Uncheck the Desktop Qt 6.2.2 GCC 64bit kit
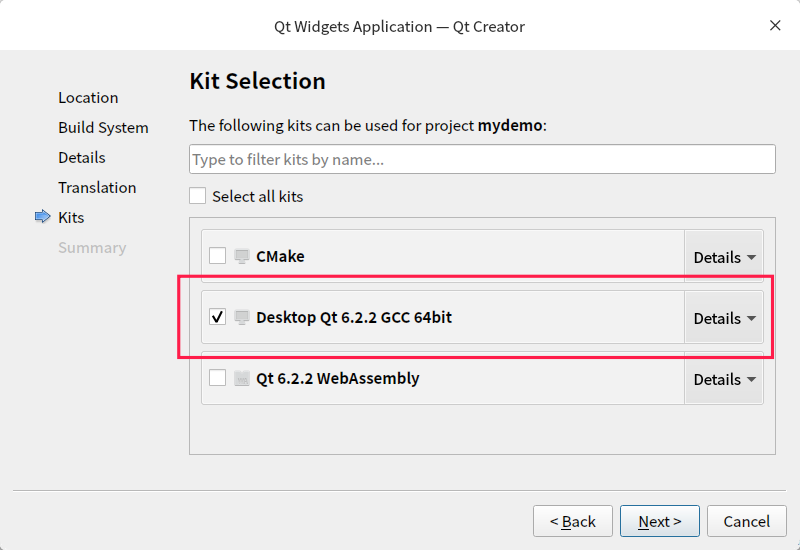 click(217, 317)
